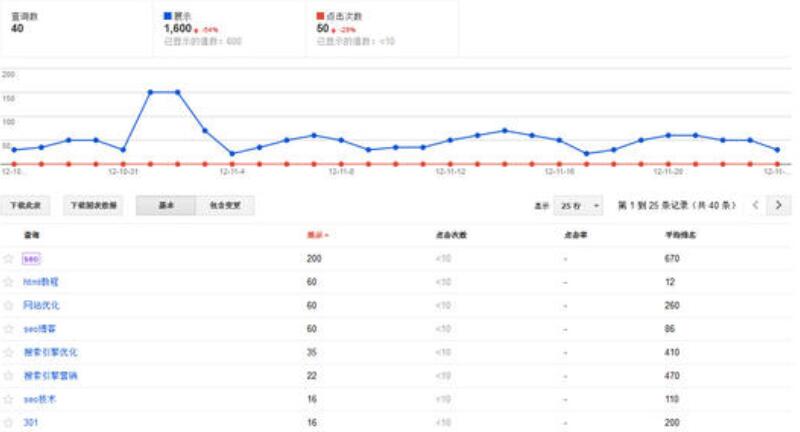Star the 'html教程' query row
Image resolution: width=800 pixels, height=432 pixels.
(8, 282)
